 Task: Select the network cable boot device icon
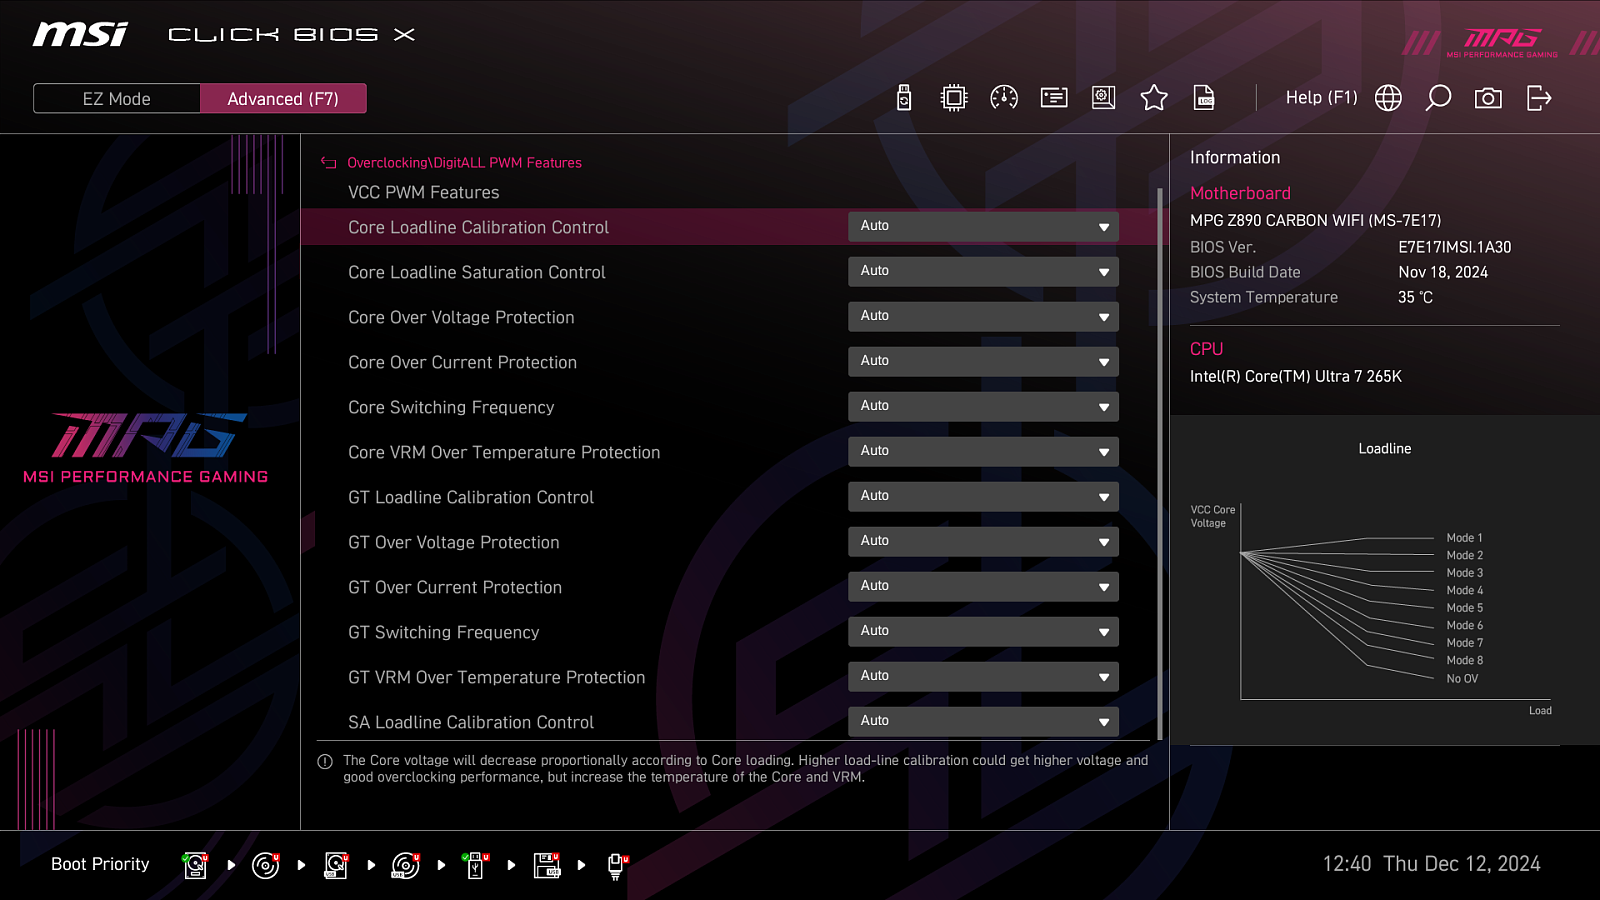pyautogui.click(x=617, y=866)
